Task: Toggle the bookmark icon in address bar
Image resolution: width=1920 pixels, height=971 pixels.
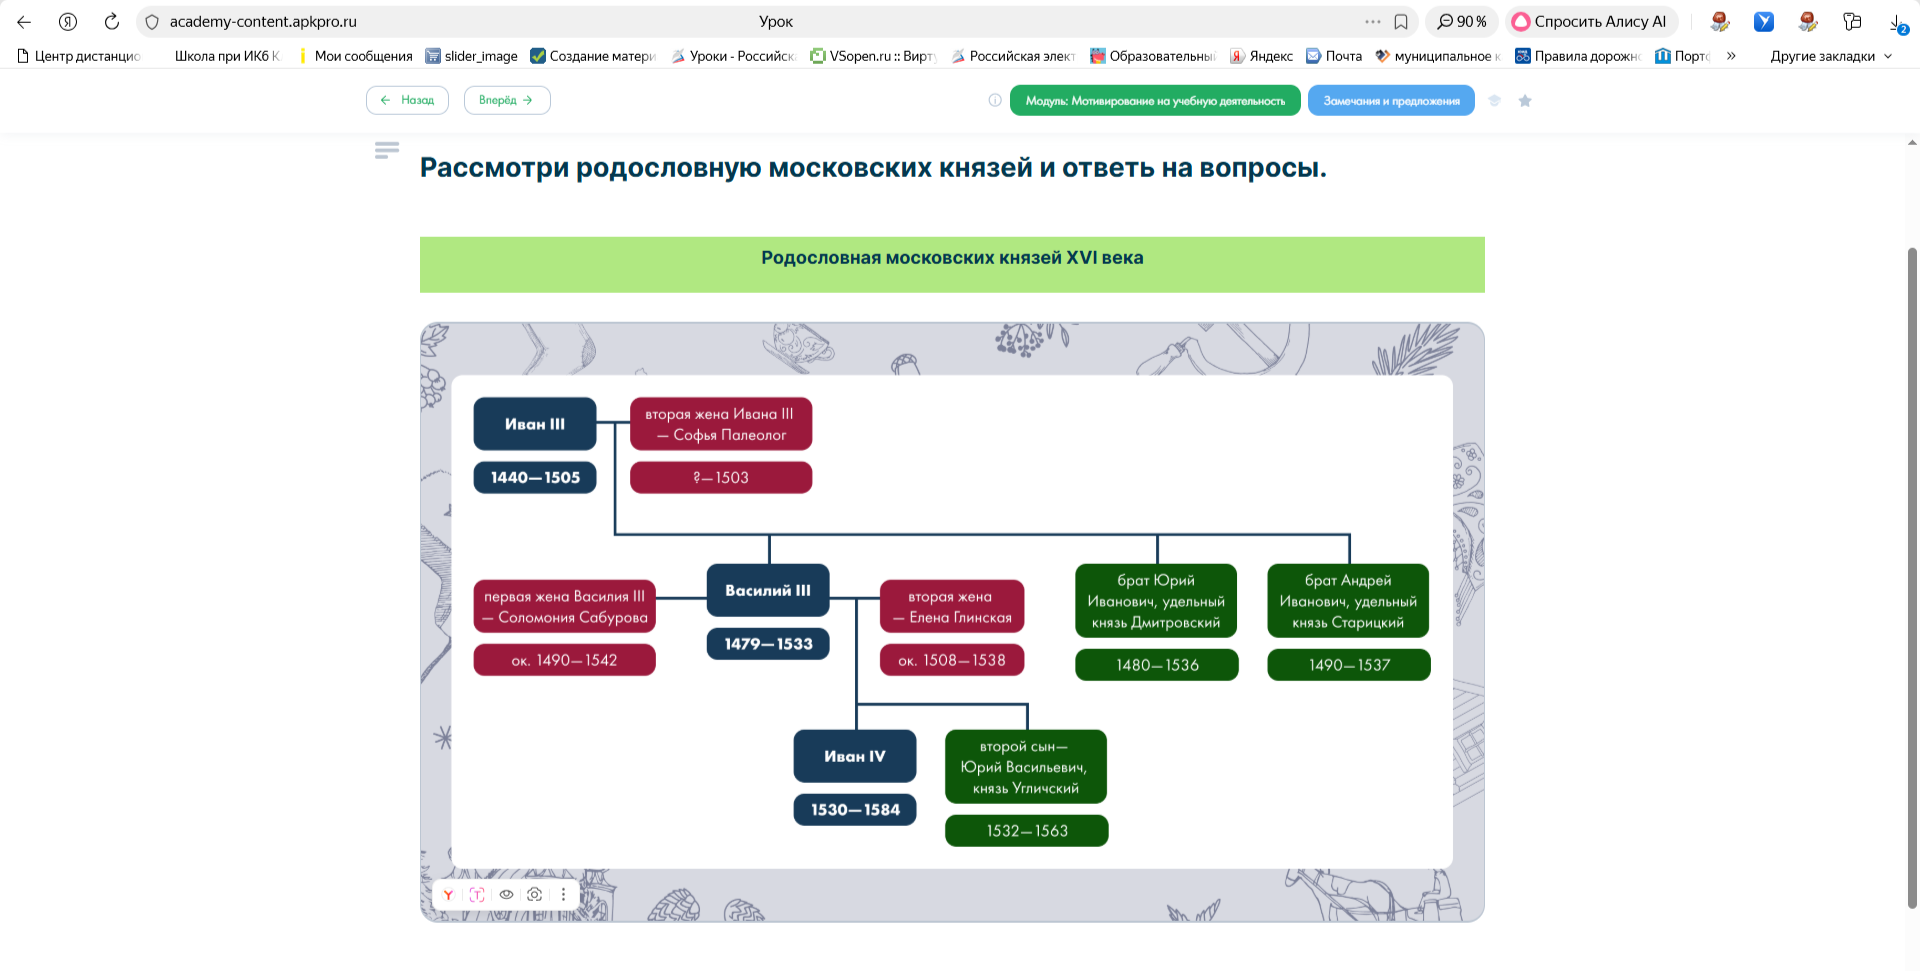Action: pos(1401,22)
